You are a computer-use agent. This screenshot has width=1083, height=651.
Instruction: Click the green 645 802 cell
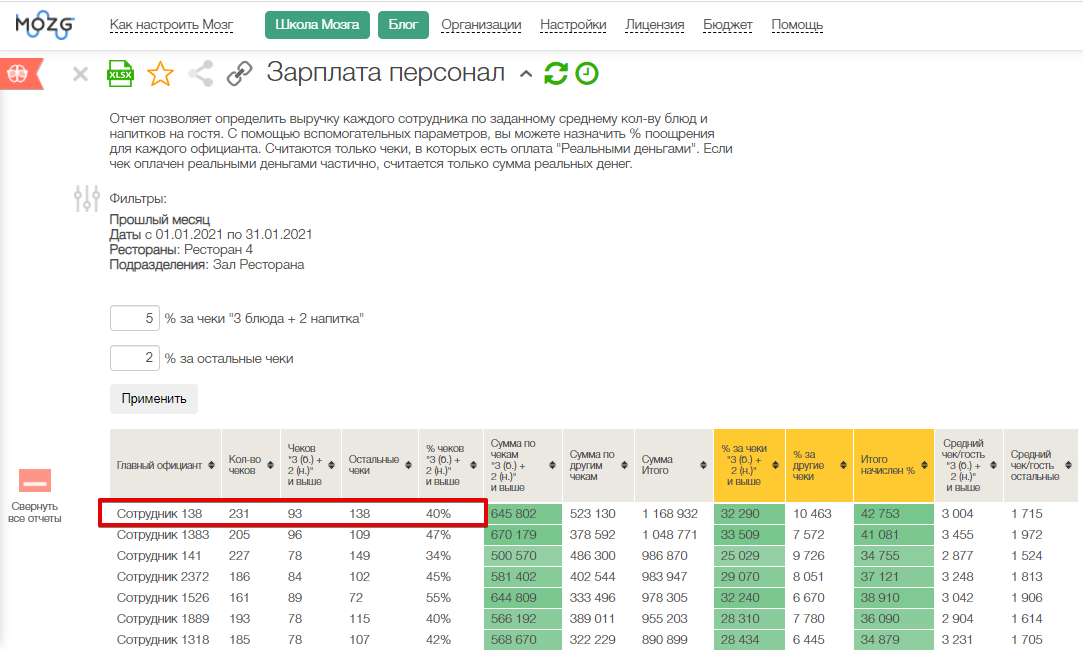(x=523, y=514)
